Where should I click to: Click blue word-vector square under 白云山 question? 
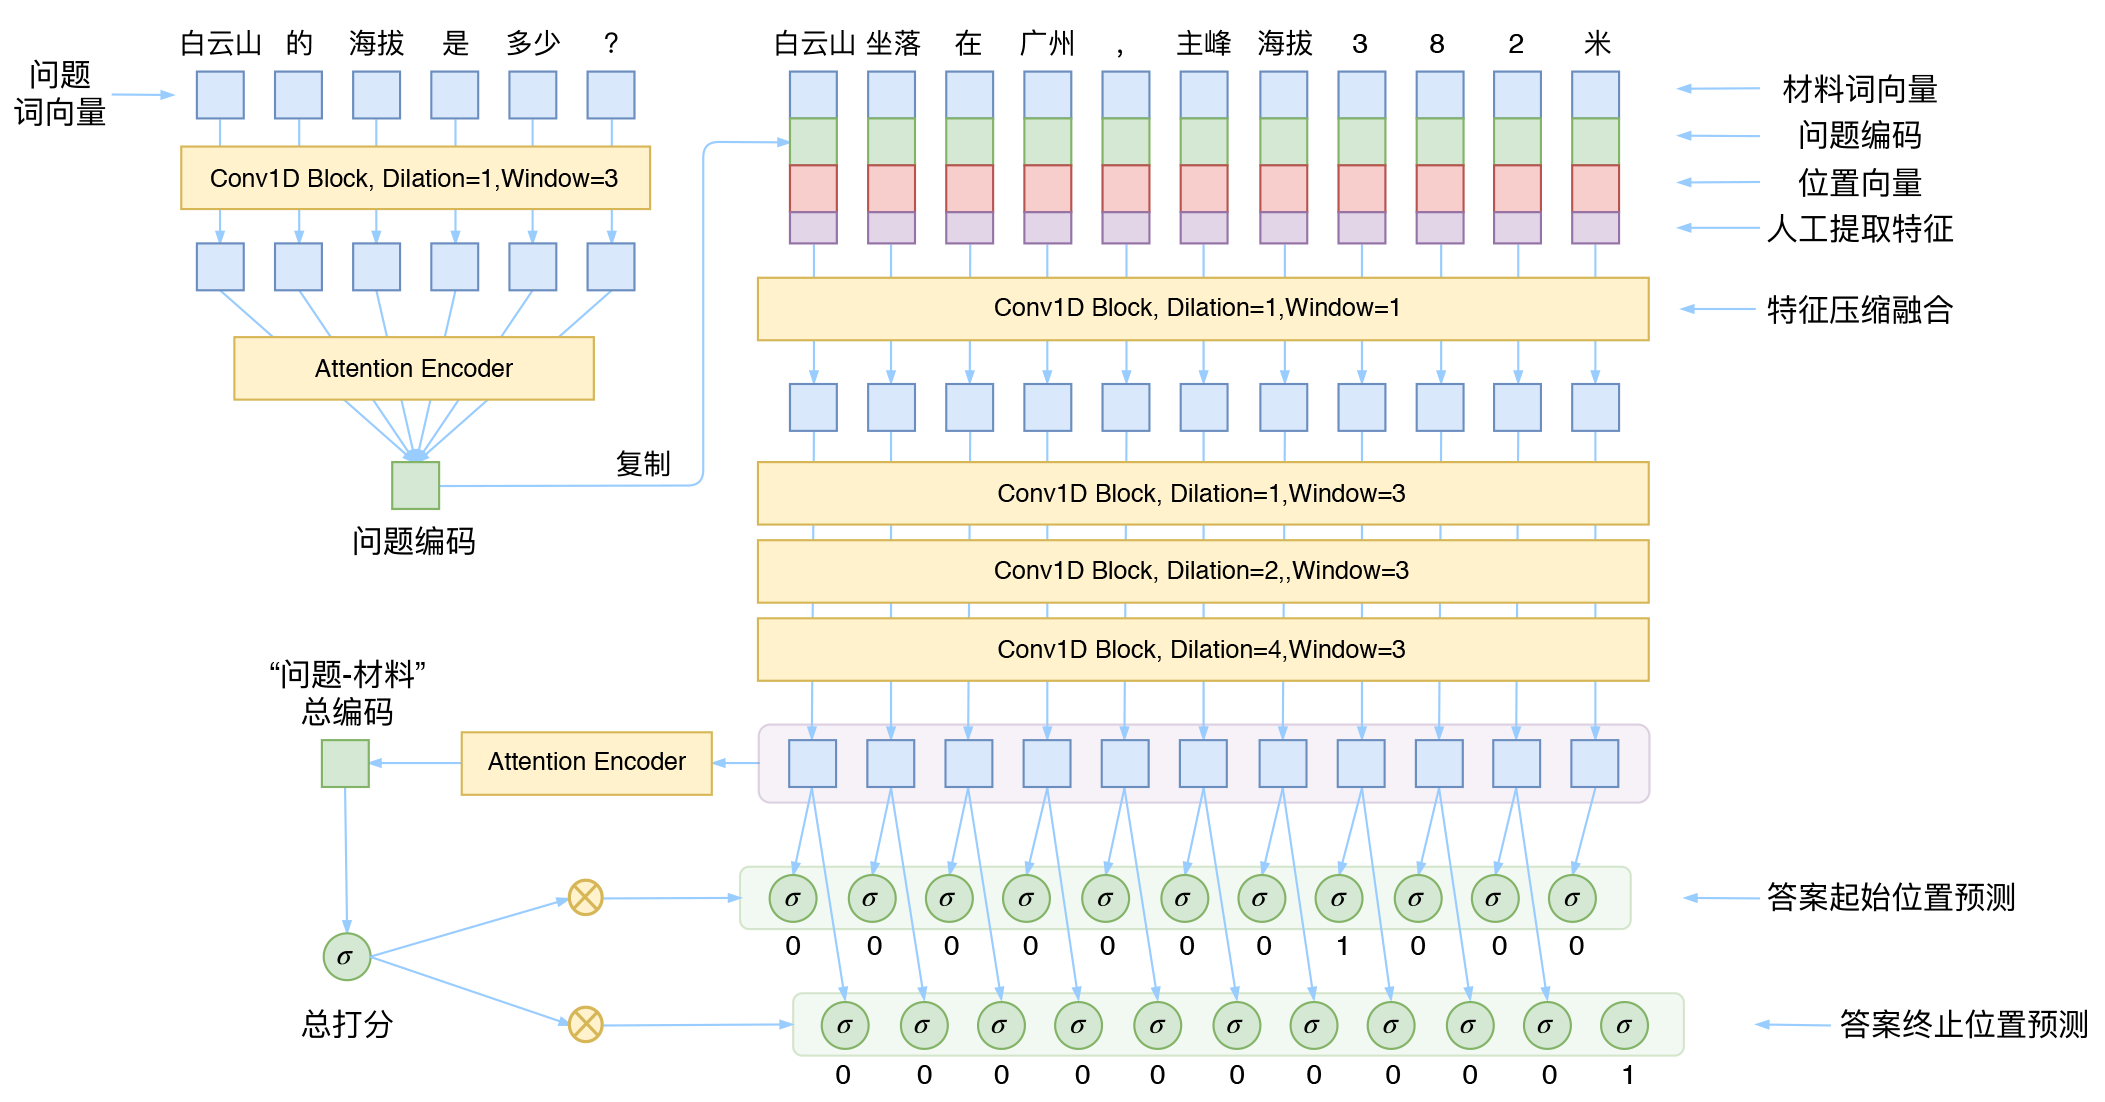220,95
